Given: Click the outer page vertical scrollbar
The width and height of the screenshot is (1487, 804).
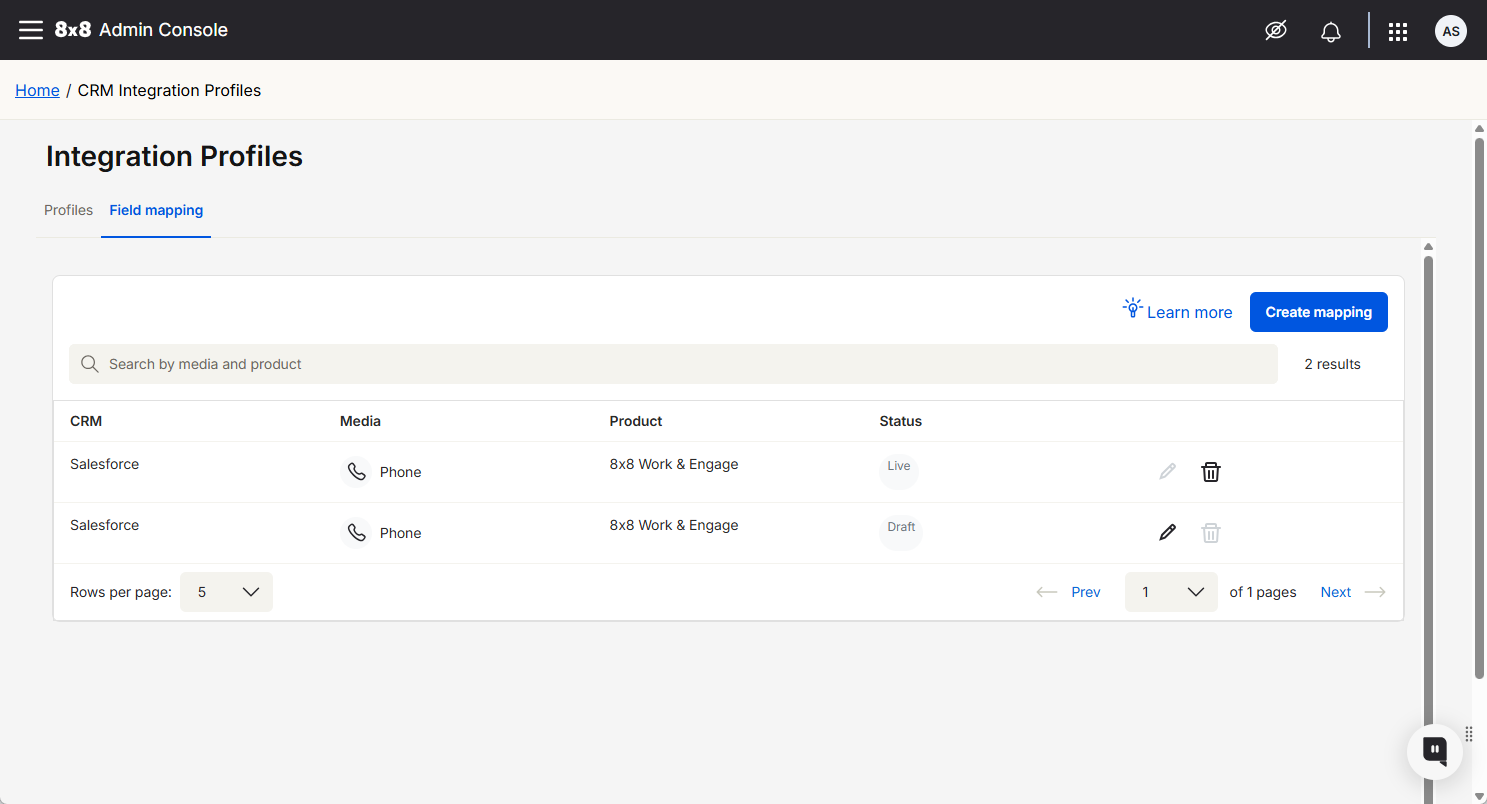Looking at the screenshot, I should pos(1480,410).
